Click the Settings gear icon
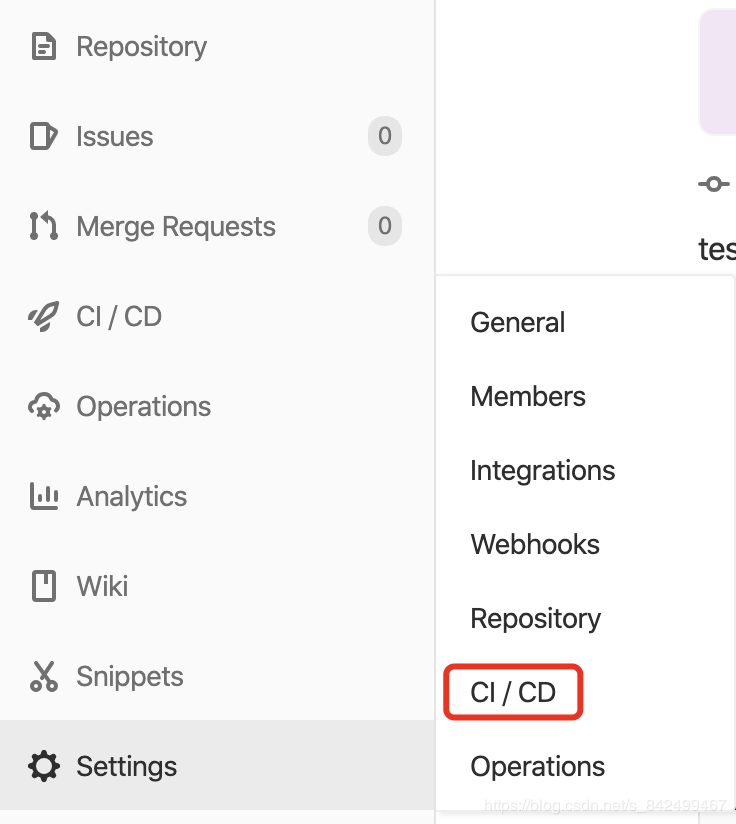Image resolution: width=736 pixels, height=824 pixels. tap(43, 767)
